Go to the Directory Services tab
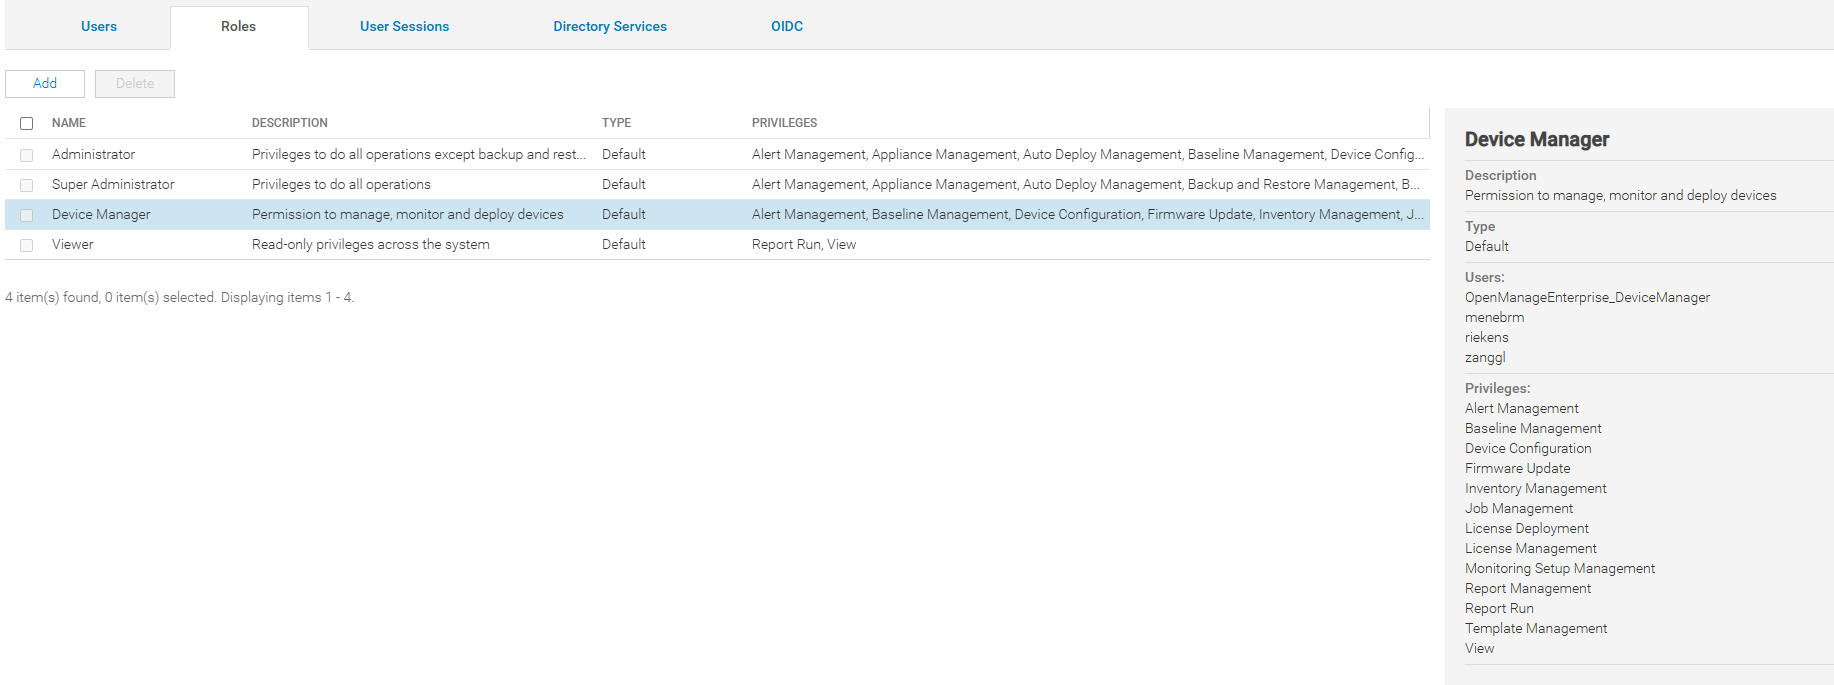Image resolution: width=1834 pixels, height=685 pixels. tap(610, 26)
